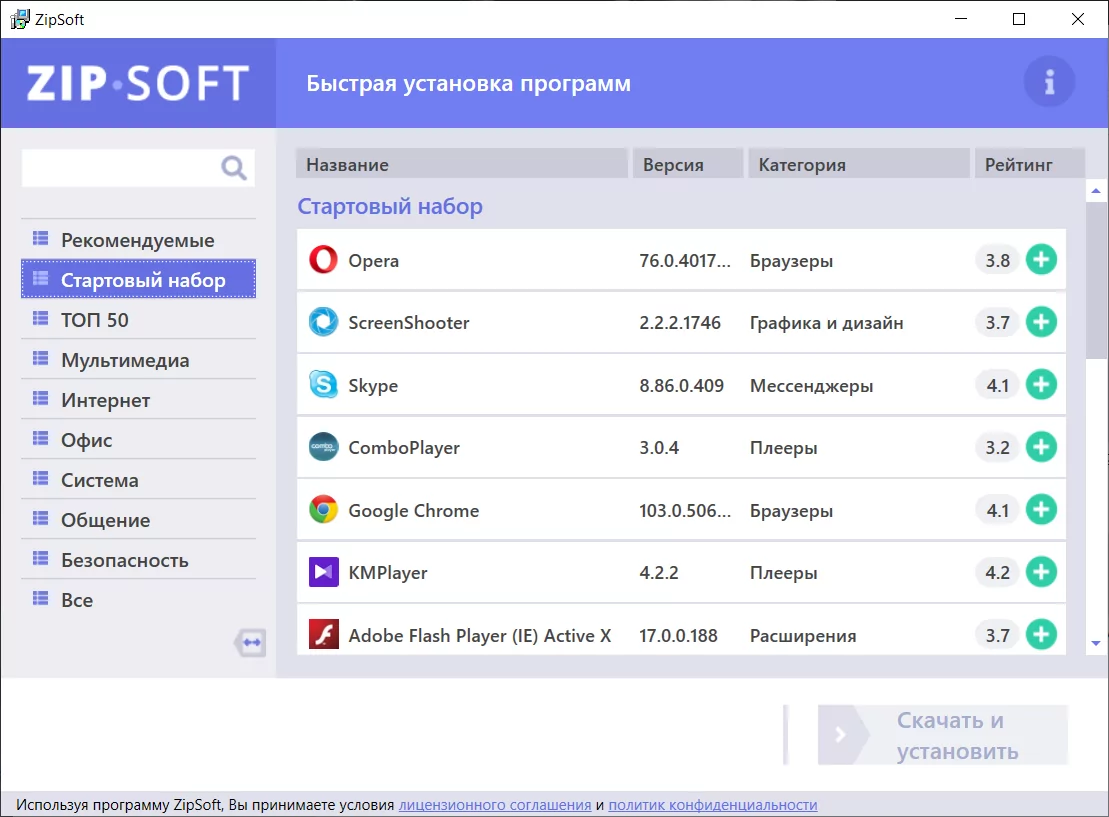Image resolution: width=1109 pixels, height=817 pixels.
Task: Open the Все category
Action: click(139, 600)
